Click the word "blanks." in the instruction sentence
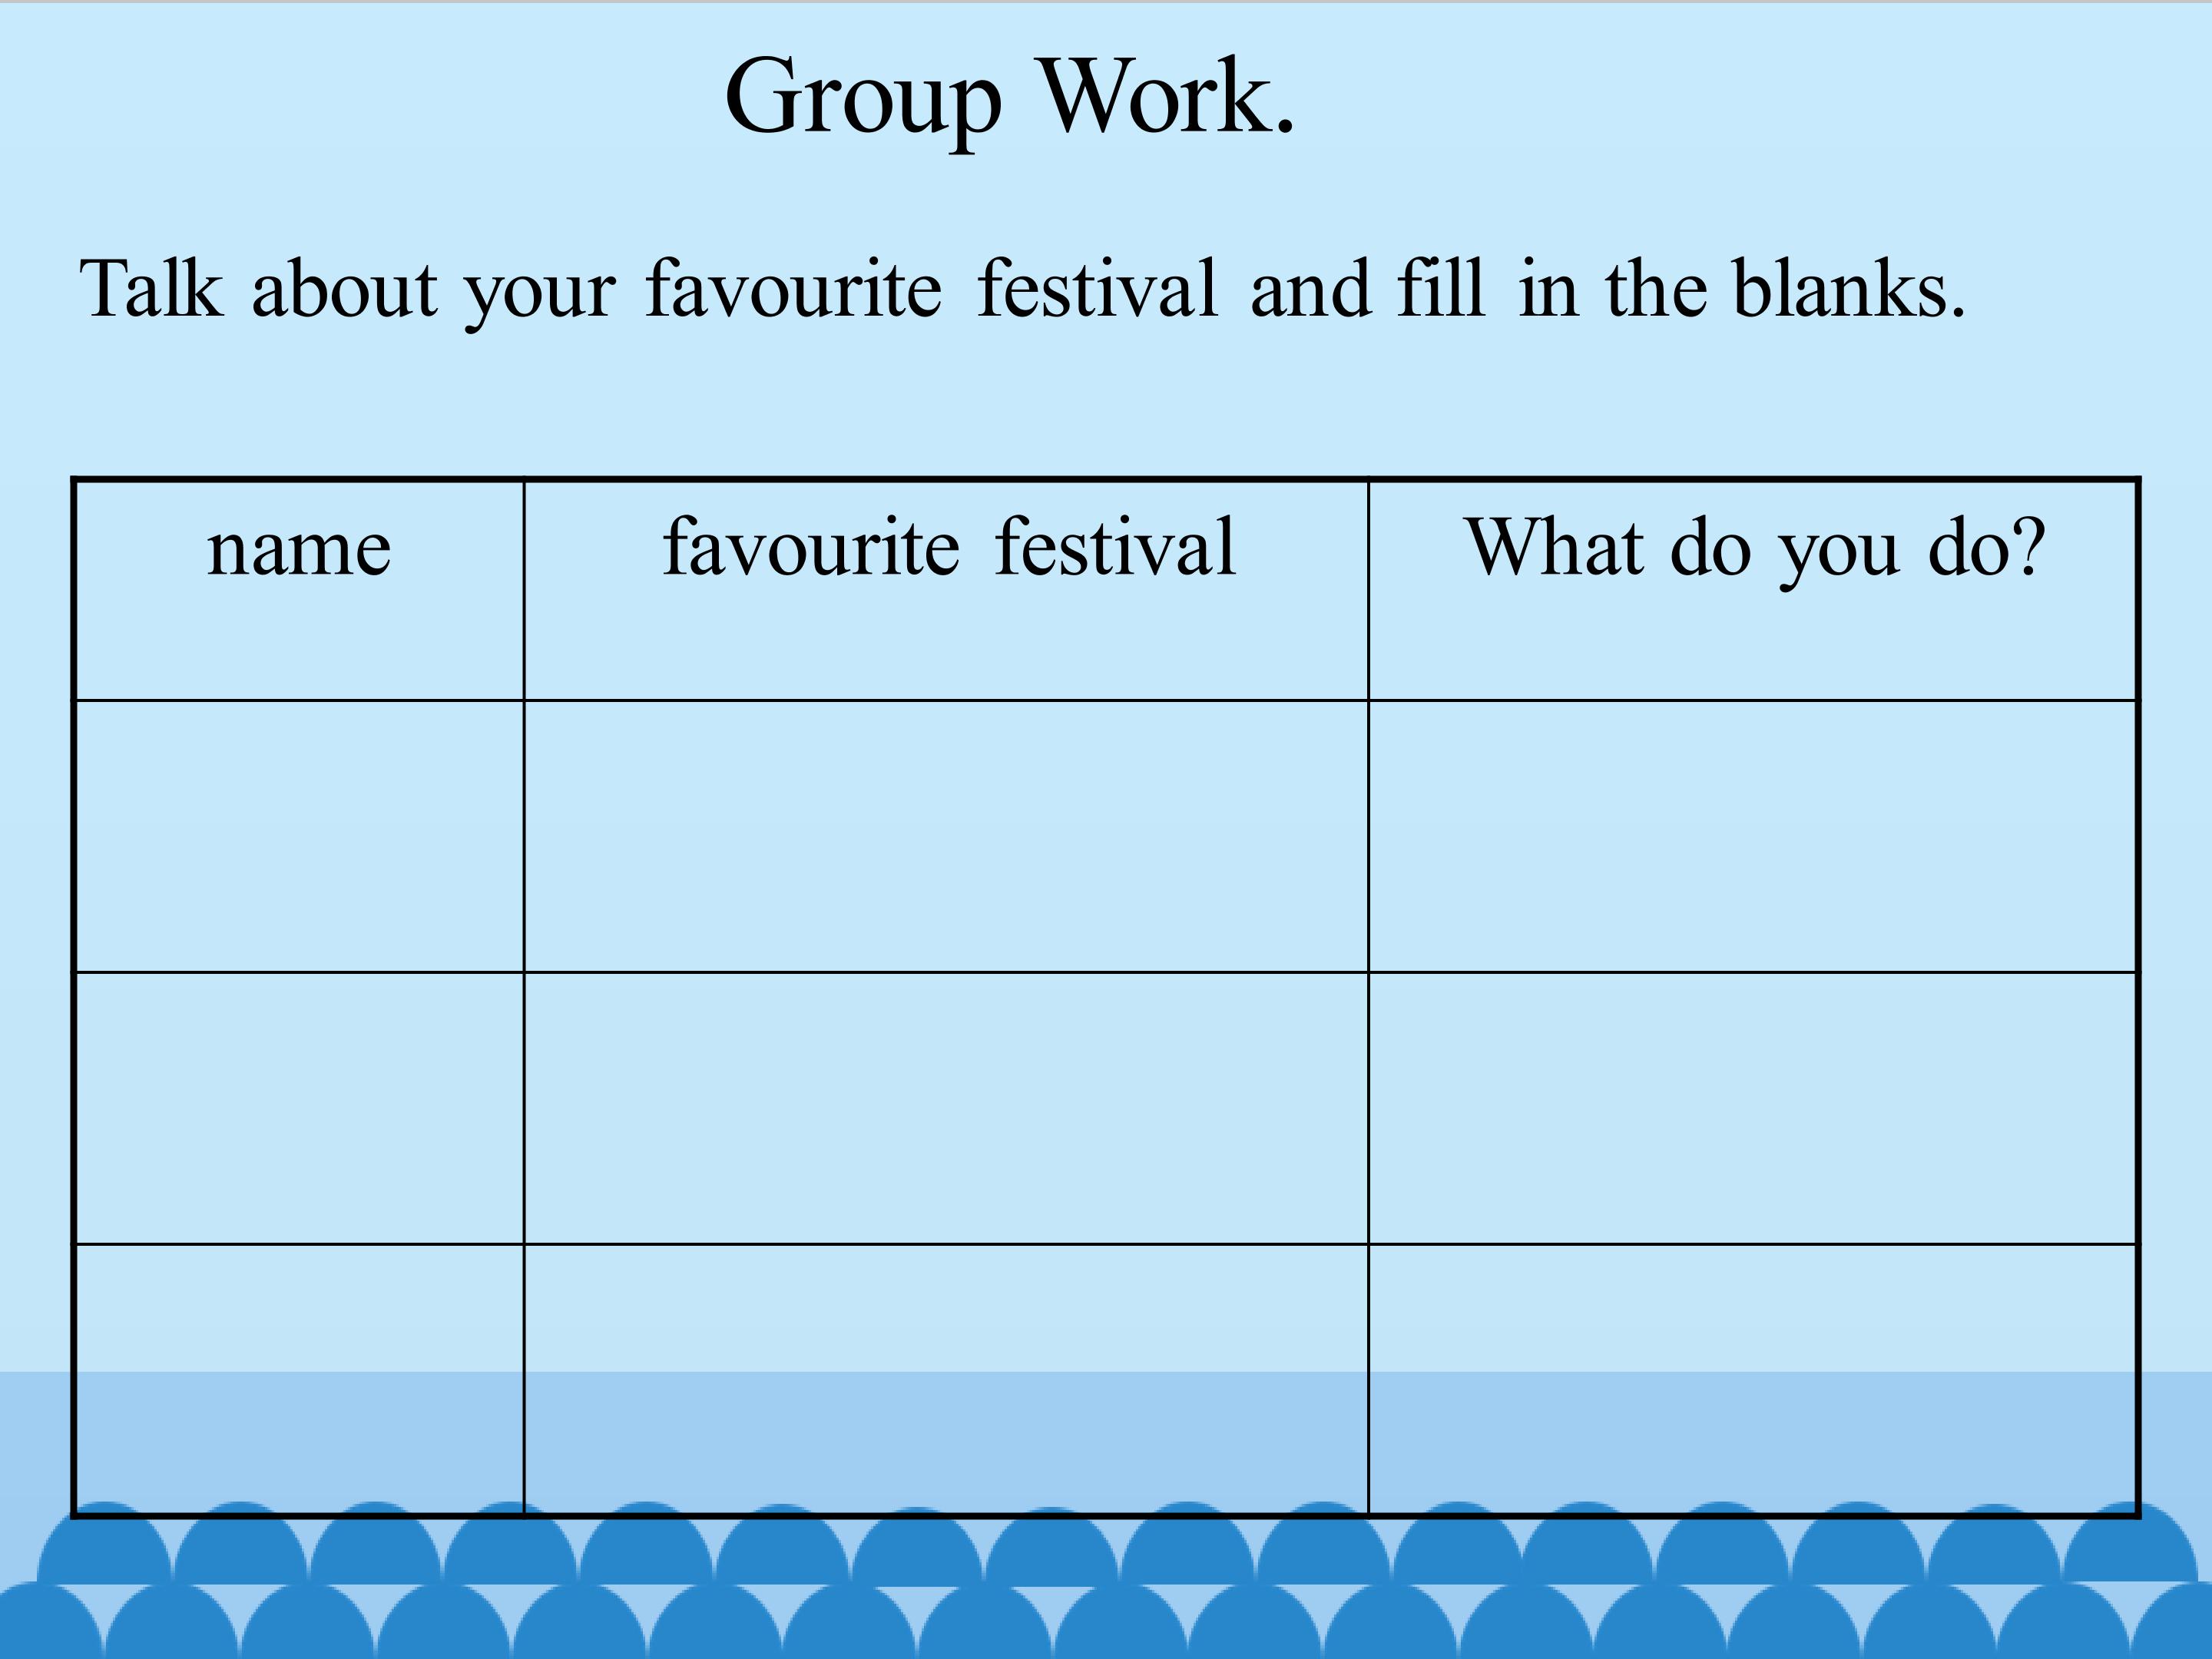This screenshot has height=1659, width=2212. click(1848, 289)
